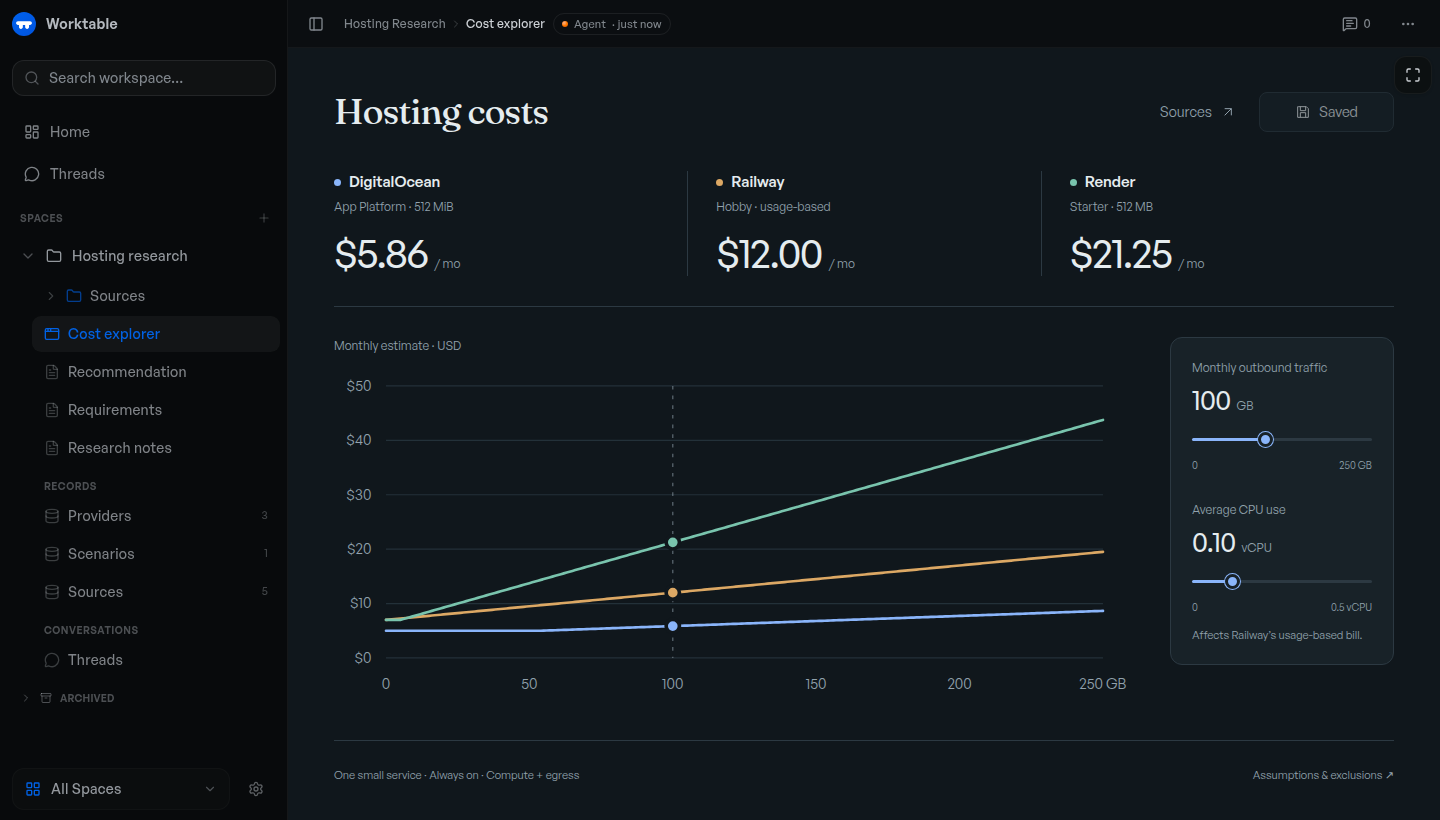The image size is (1440, 820).
Task: Open the more options ellipsis menu
Action: tap(1408, 24)
